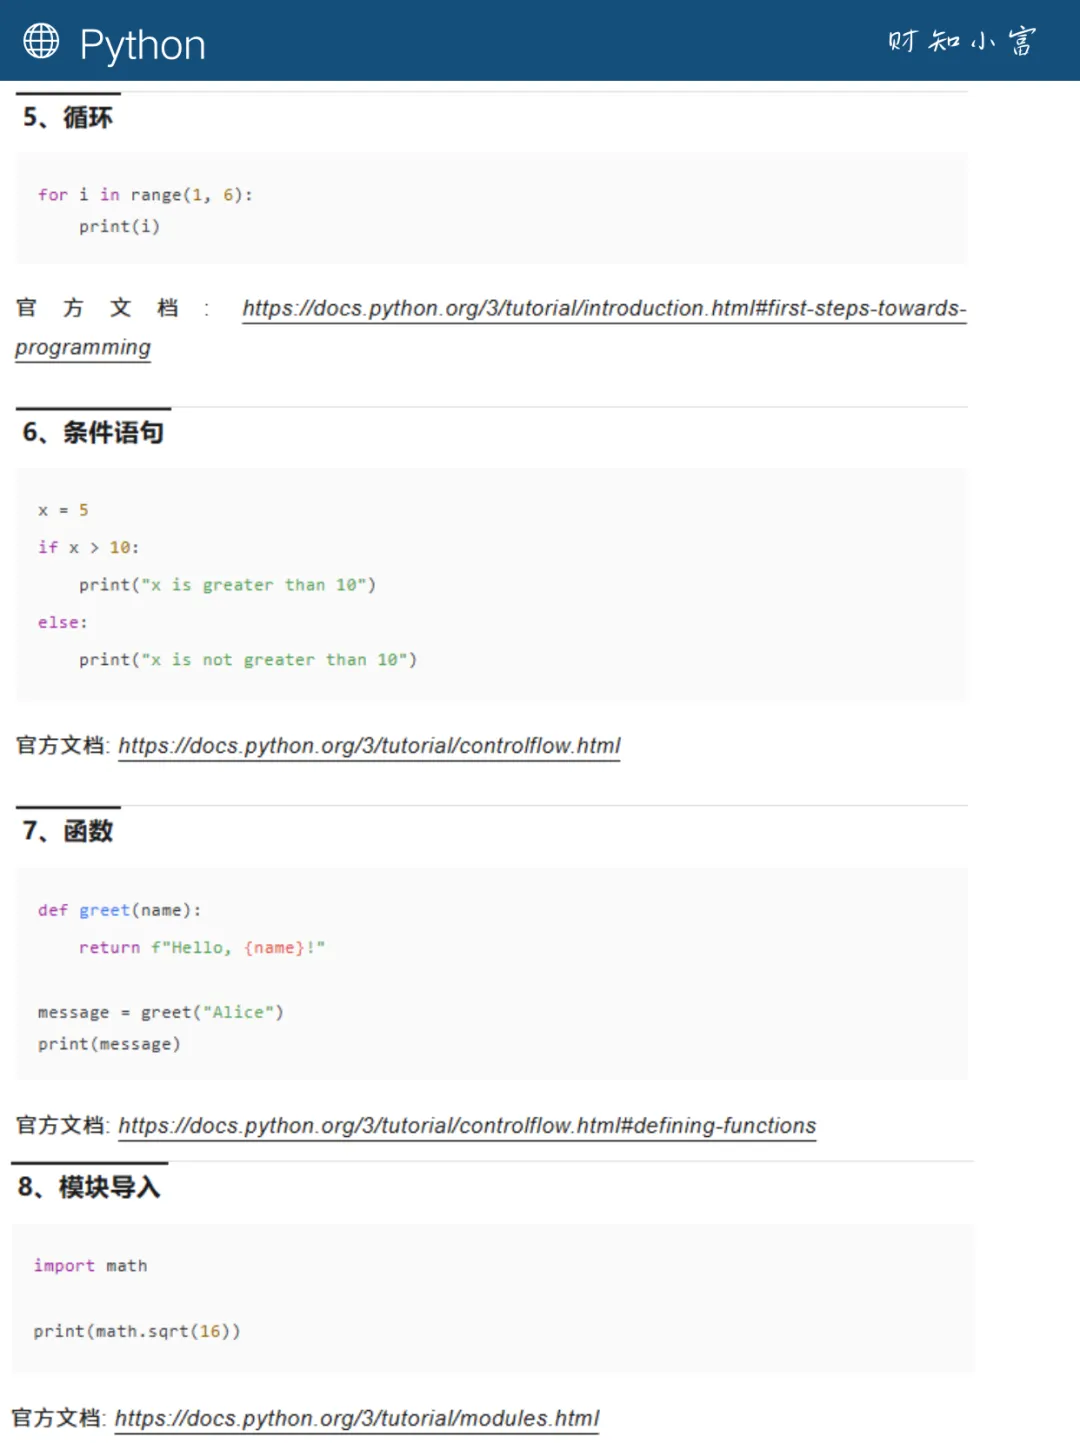Click the for loop range code line
This screenshot has height=1443, width=1080.
pyautogui.click(x=145, y=195)
